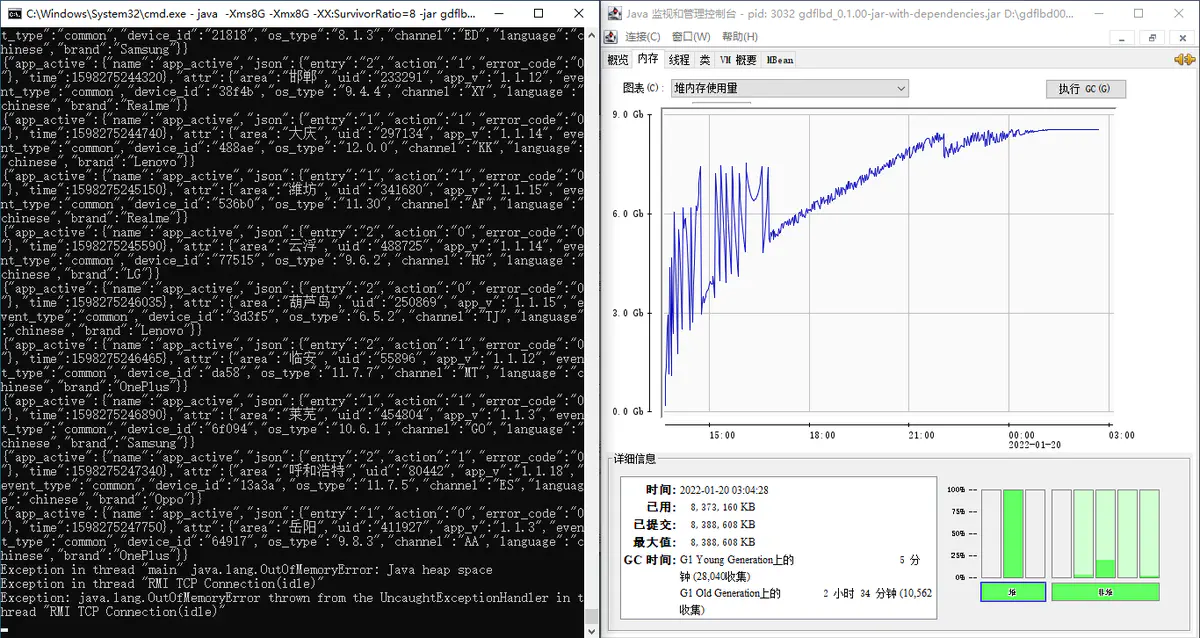This screenshot has height=638, width=1200.
Task: Select the third heap pool bar above 堆
Action: pos(1036,533)
